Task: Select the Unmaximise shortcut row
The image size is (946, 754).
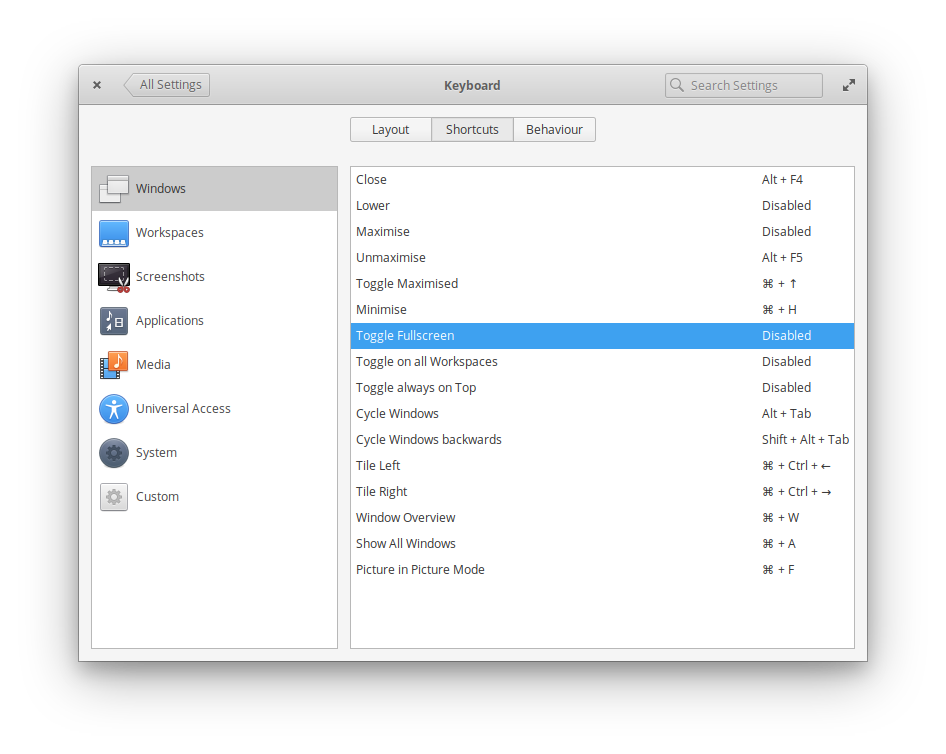Action: coord(602,258)
